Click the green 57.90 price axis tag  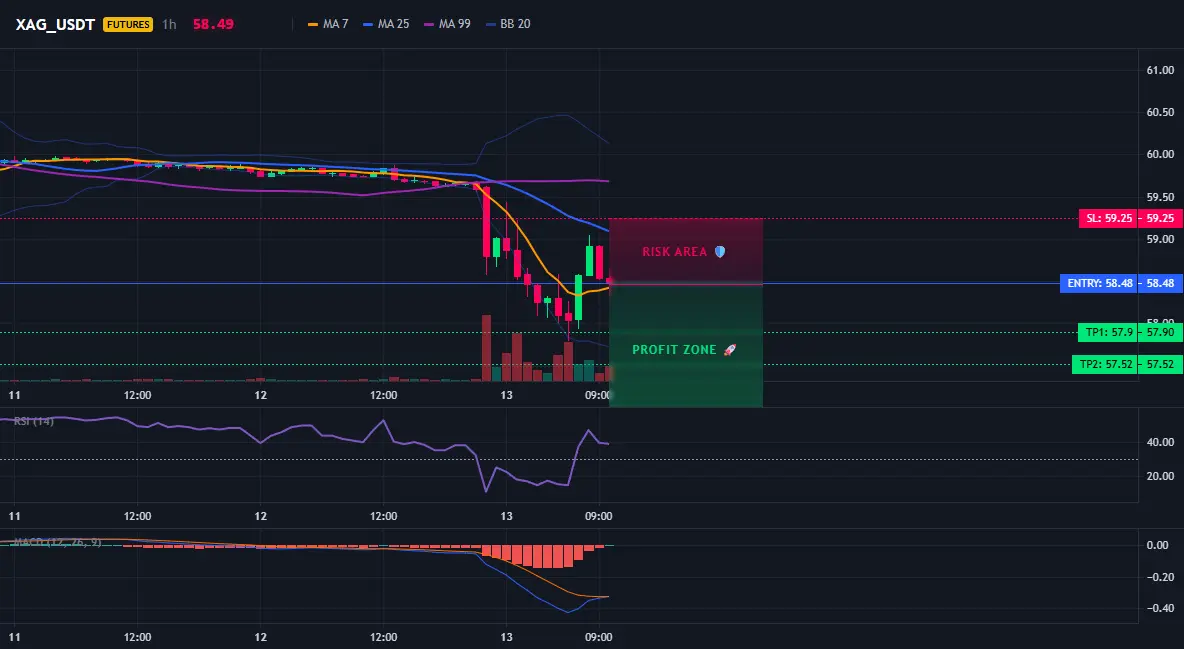coord(1161,332)
